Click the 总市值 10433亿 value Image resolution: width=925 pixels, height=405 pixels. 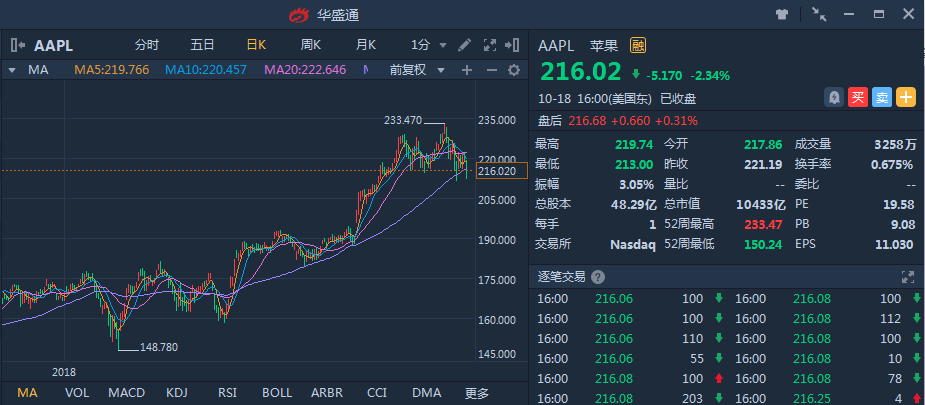(761, 204)
